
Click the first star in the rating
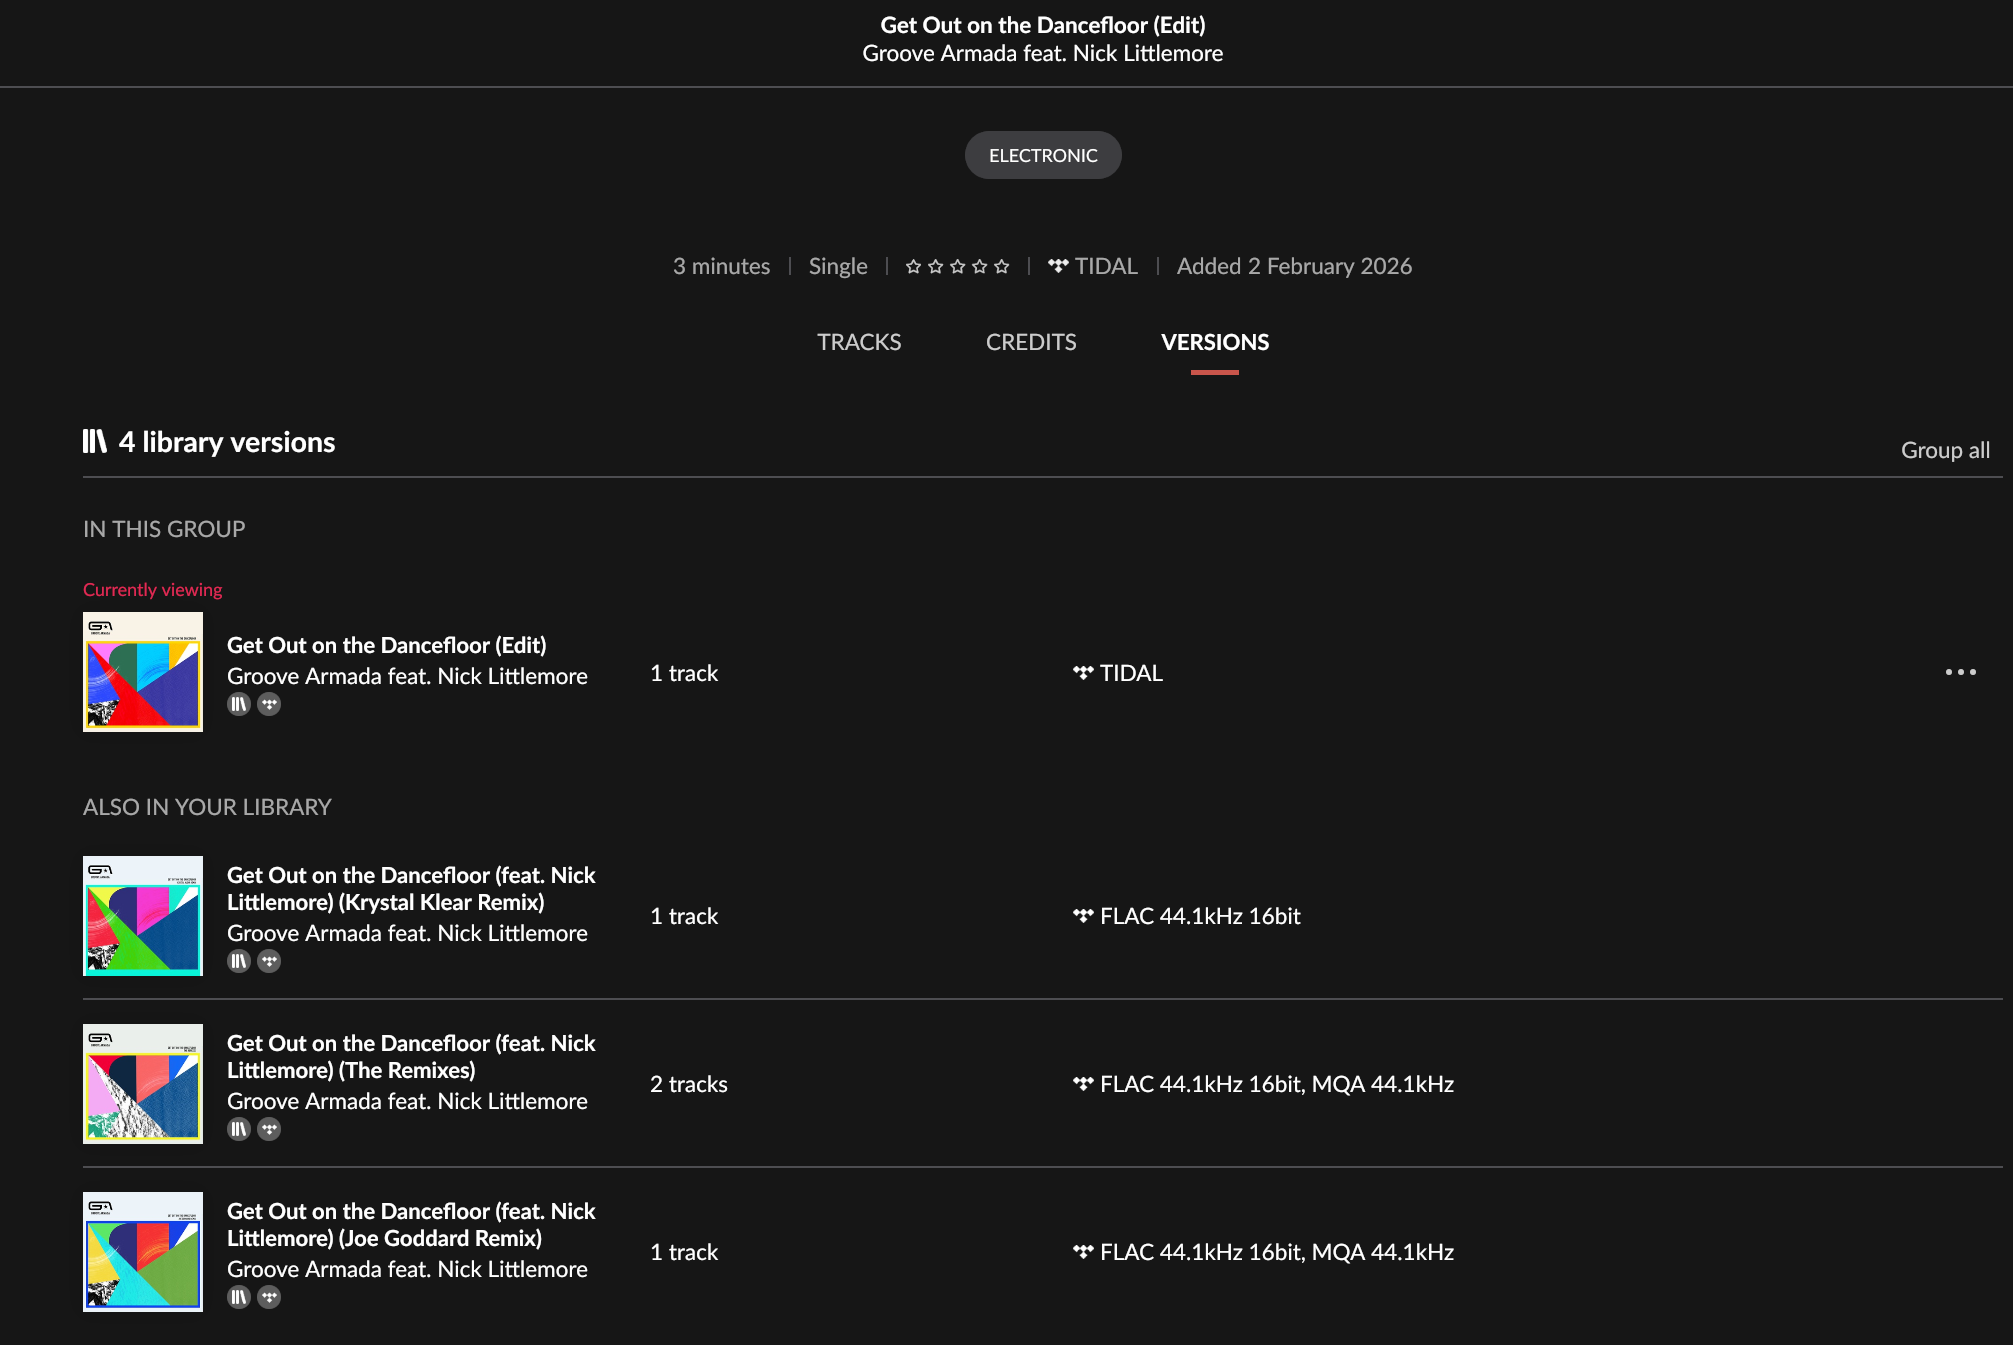tap(913, 266)
